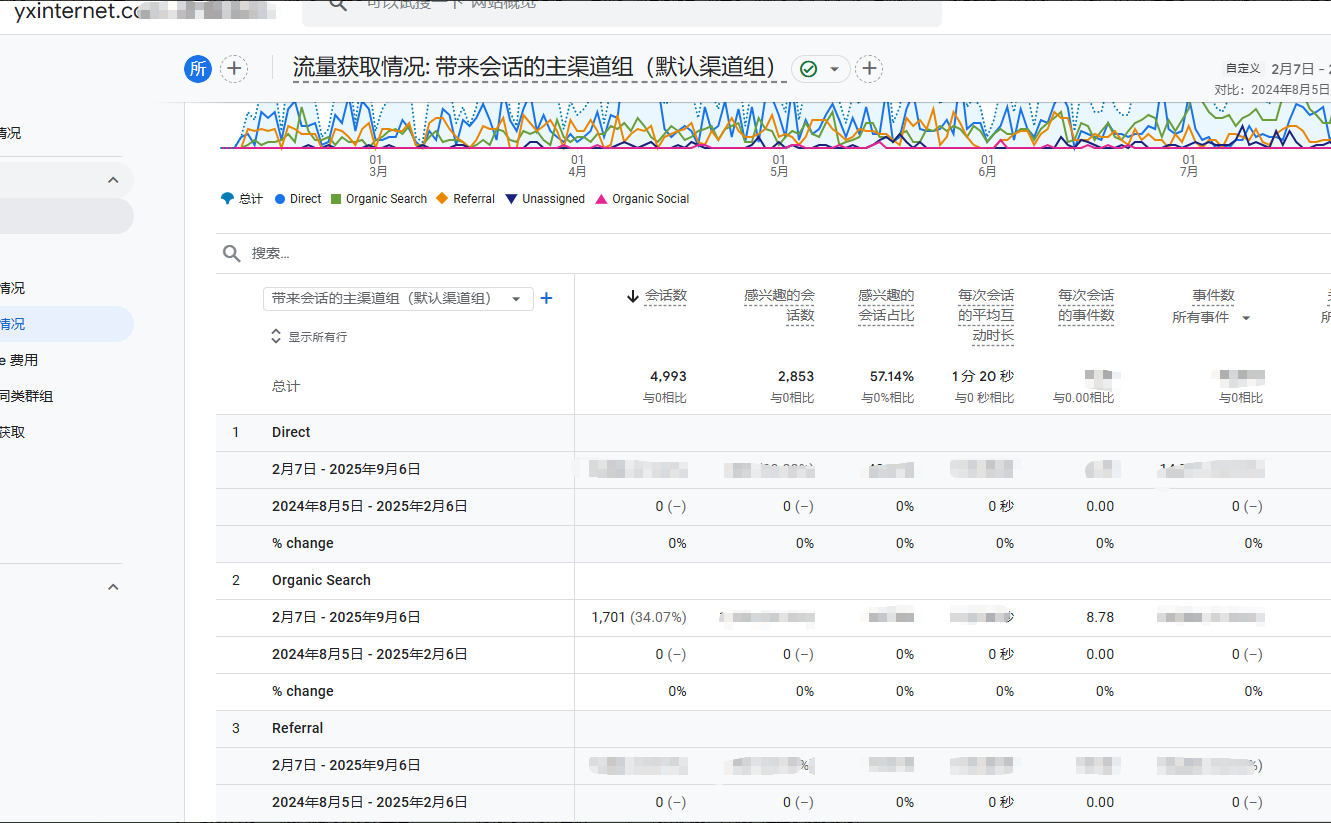Toggle Direct series in chart legend
The height and width of the screenshot is (823, 1331).
point(298,199)
